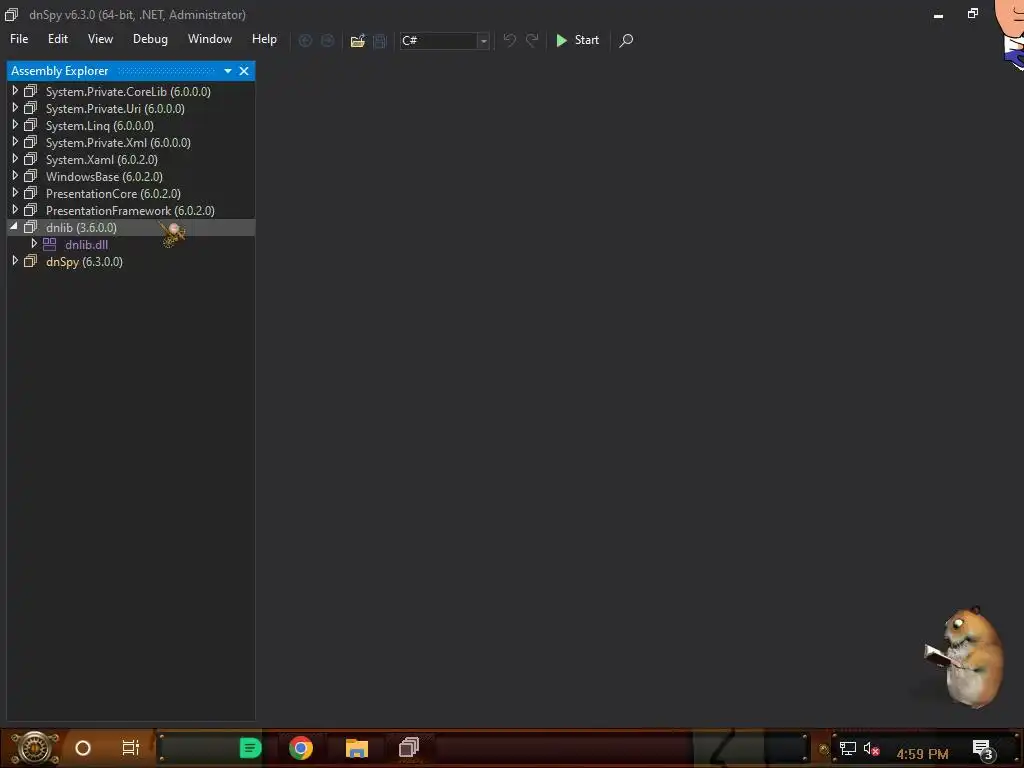The image size is (1024, 768).
Task: Open the Window menu
Action: [210, 39]
